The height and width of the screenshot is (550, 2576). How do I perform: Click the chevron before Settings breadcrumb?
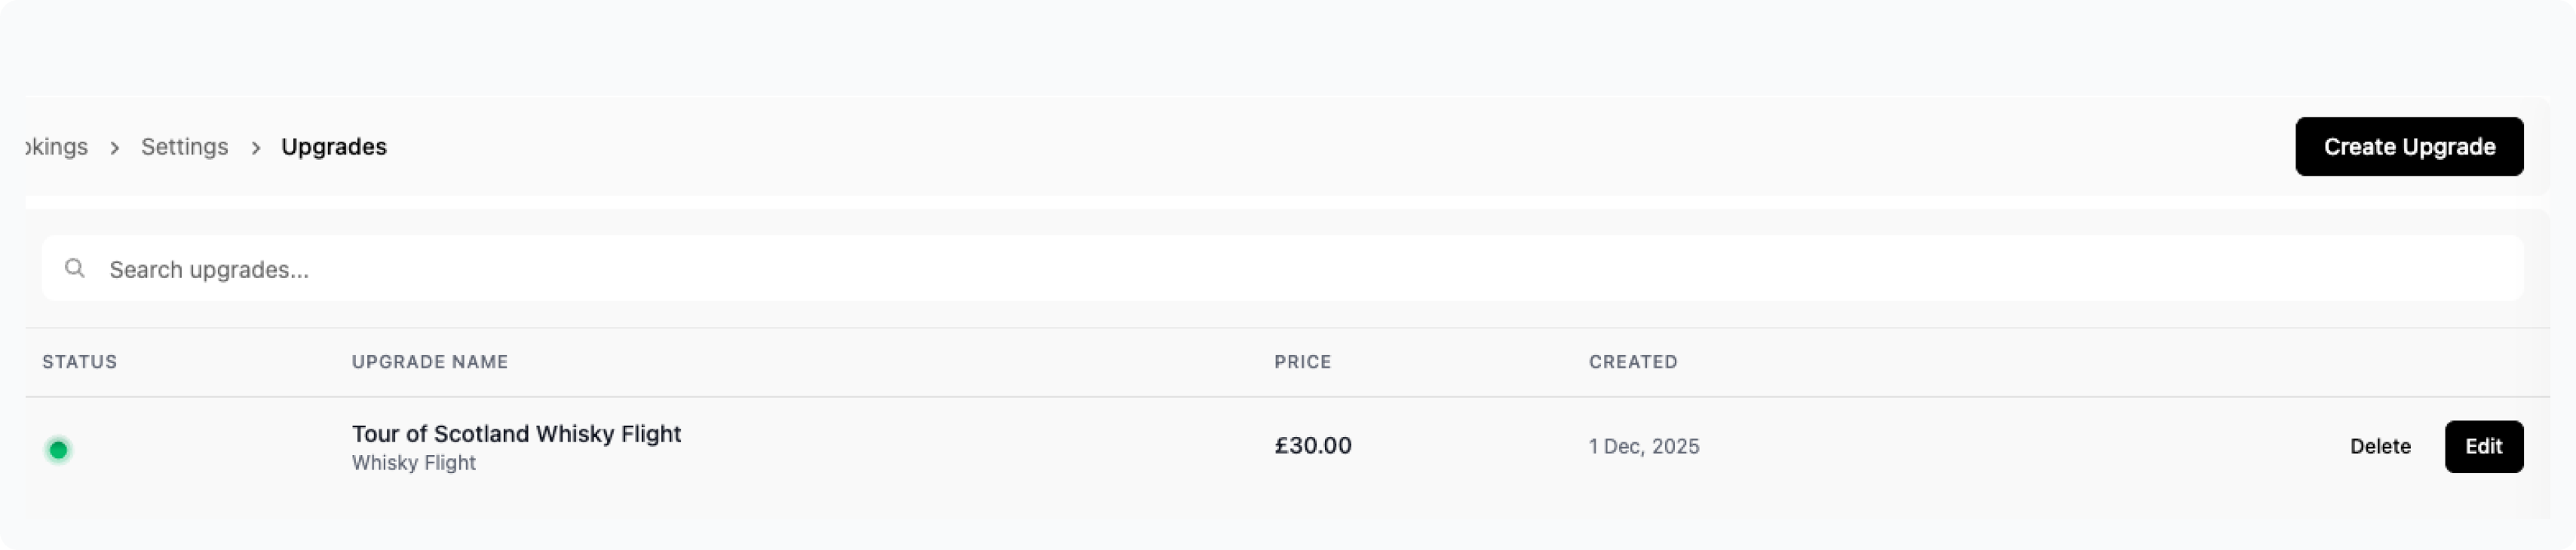click(x=115, y=148)
